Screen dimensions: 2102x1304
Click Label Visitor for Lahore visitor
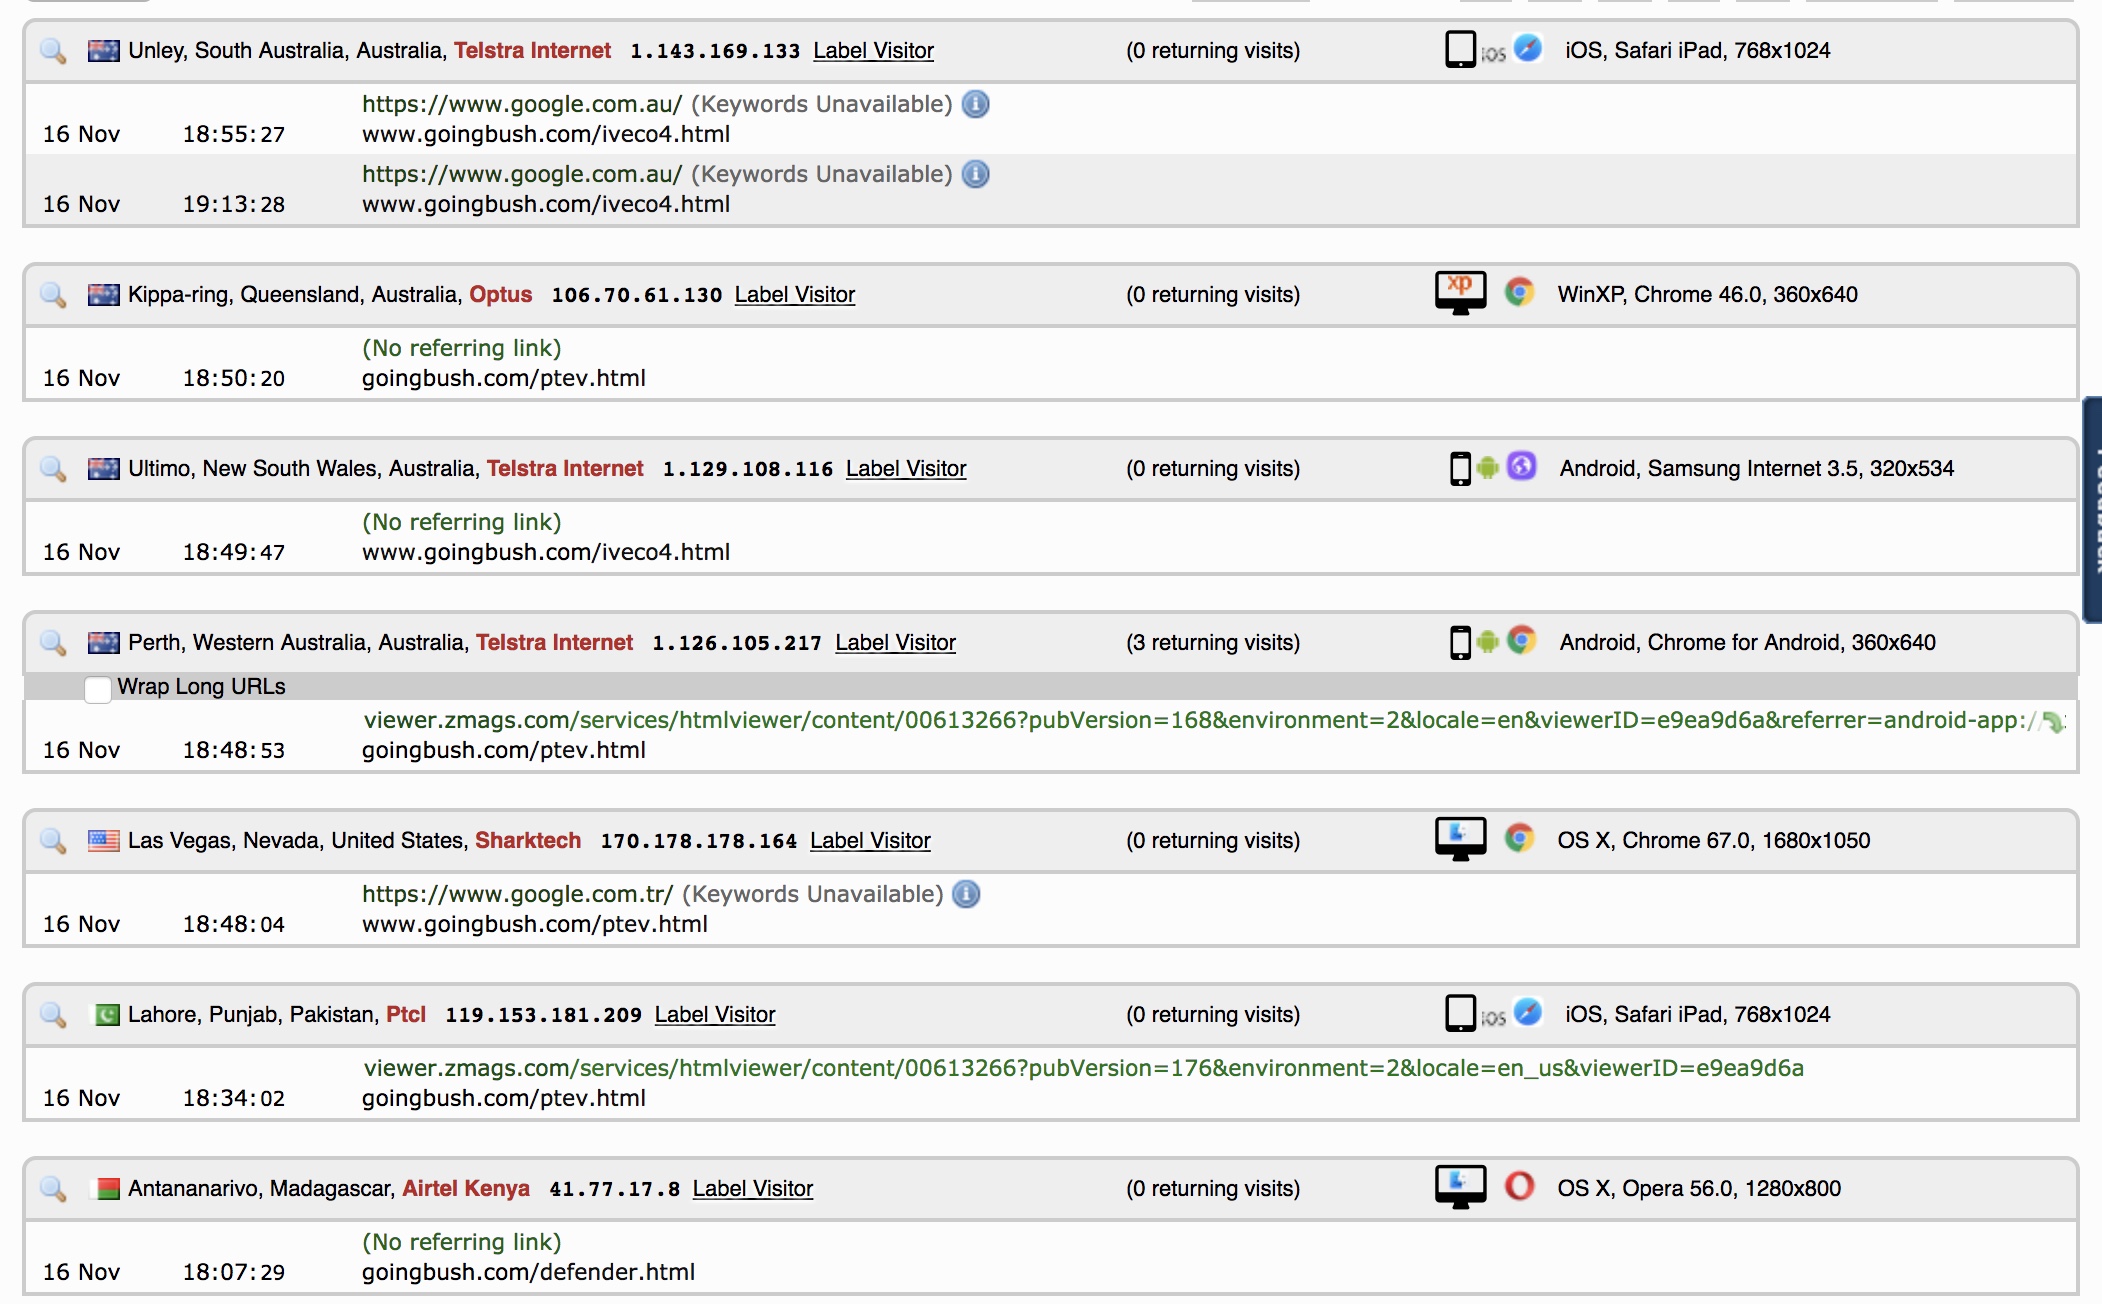tap(714, 1015)
